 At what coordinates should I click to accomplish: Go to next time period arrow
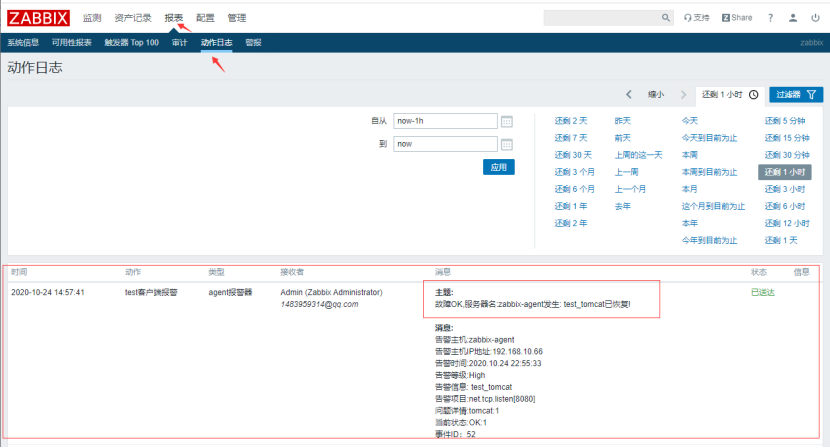683,94
